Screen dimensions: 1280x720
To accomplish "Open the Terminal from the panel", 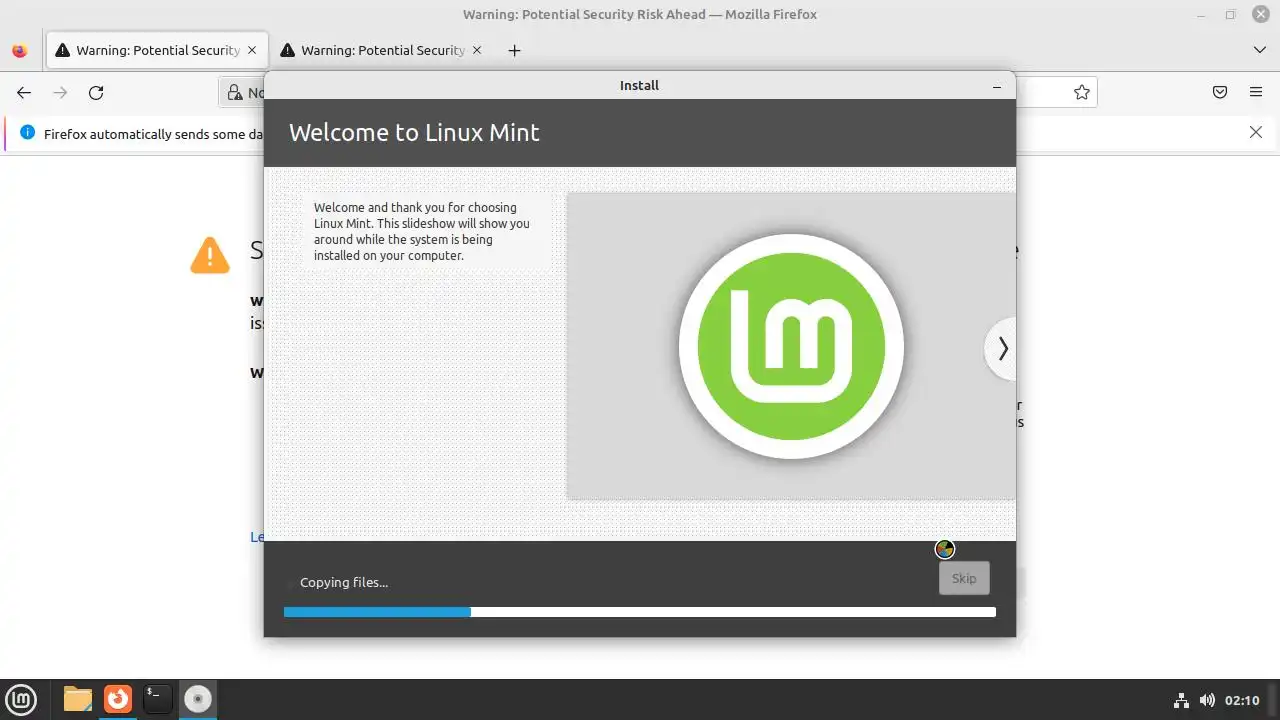I will pyautogui.click(x=158, y=698).
